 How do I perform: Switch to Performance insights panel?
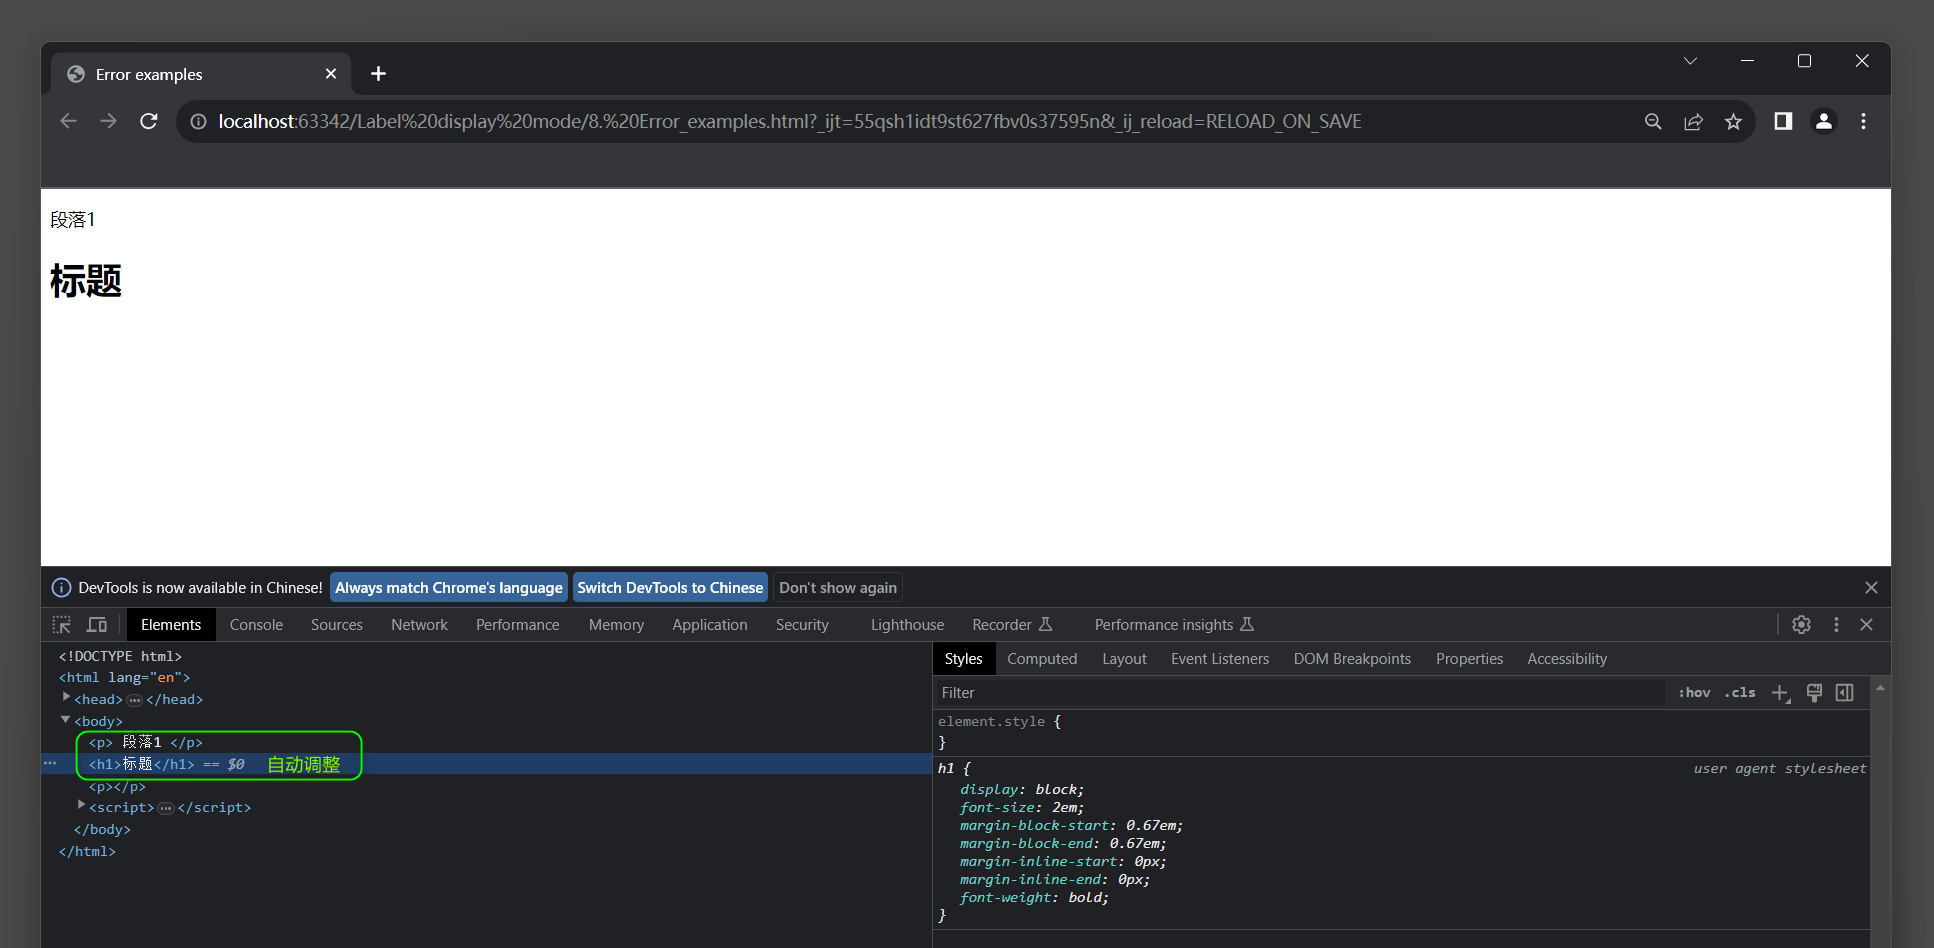tap(1174, 625)
